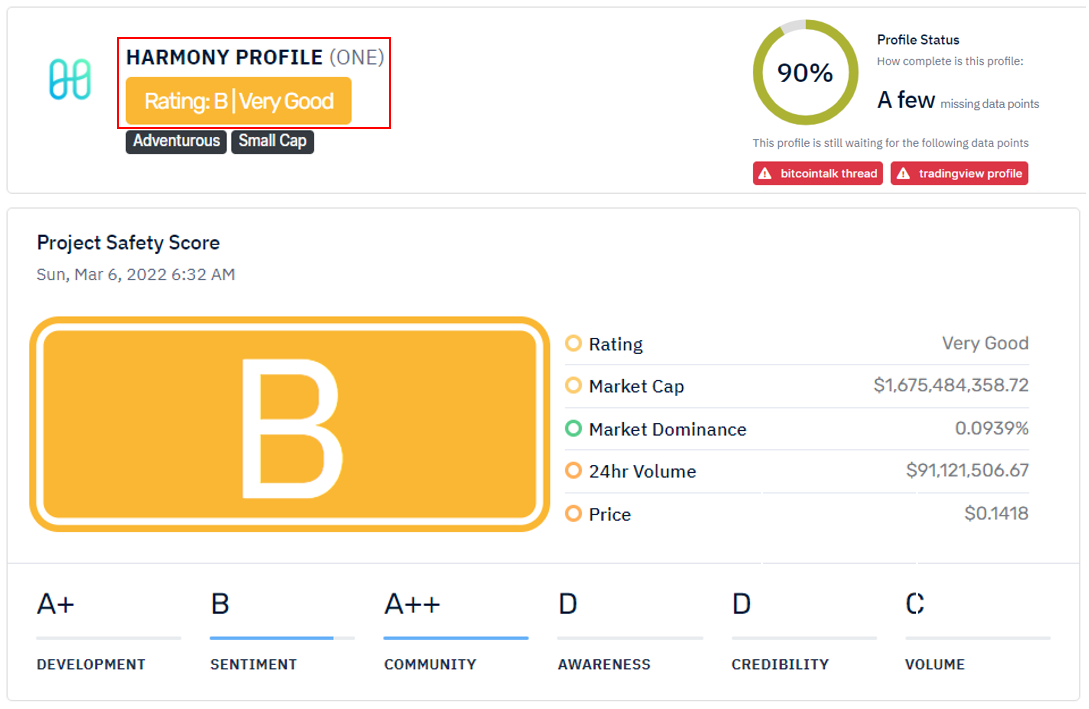The height and width of the screenshot is (709, 1089).
Task: Select the Adventurous tag
Action: tap(176, 141)
